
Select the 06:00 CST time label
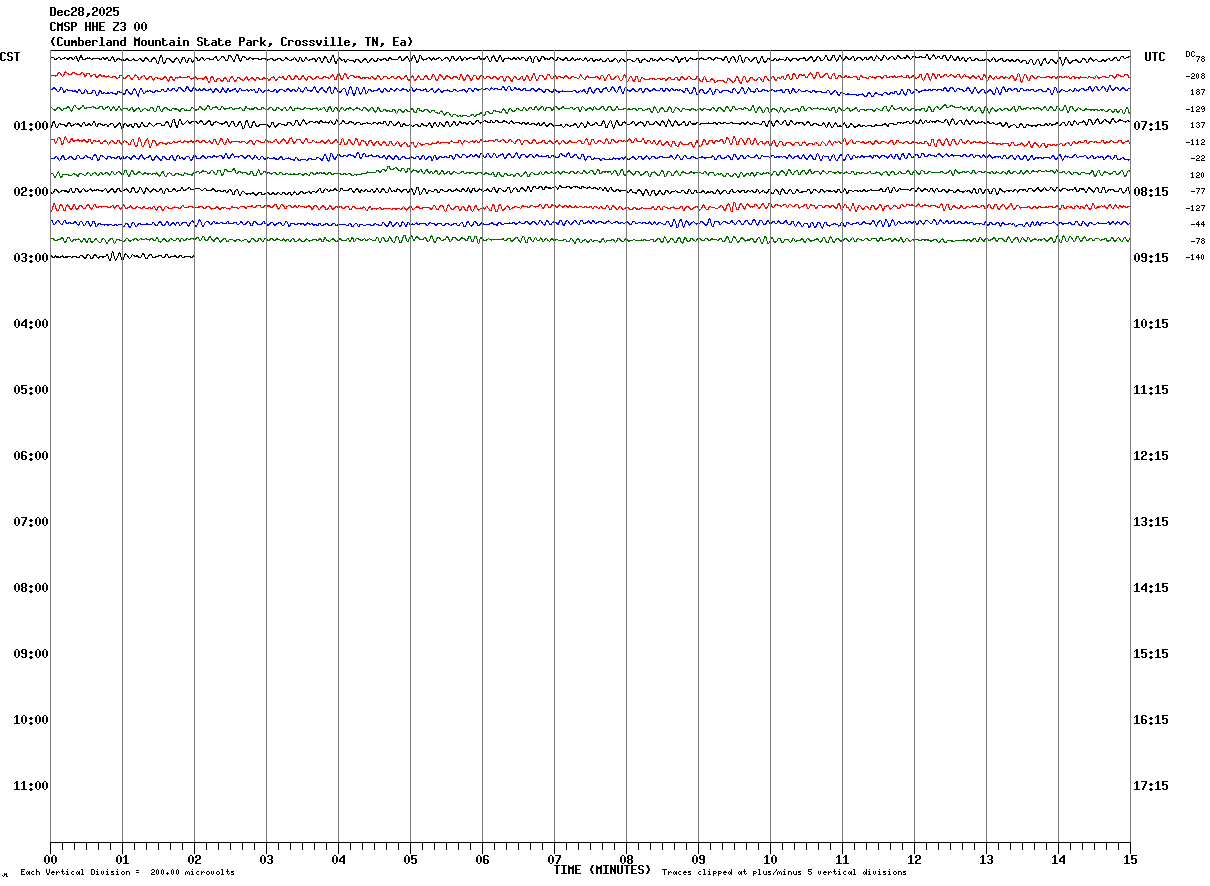click(x=31, y=456)
